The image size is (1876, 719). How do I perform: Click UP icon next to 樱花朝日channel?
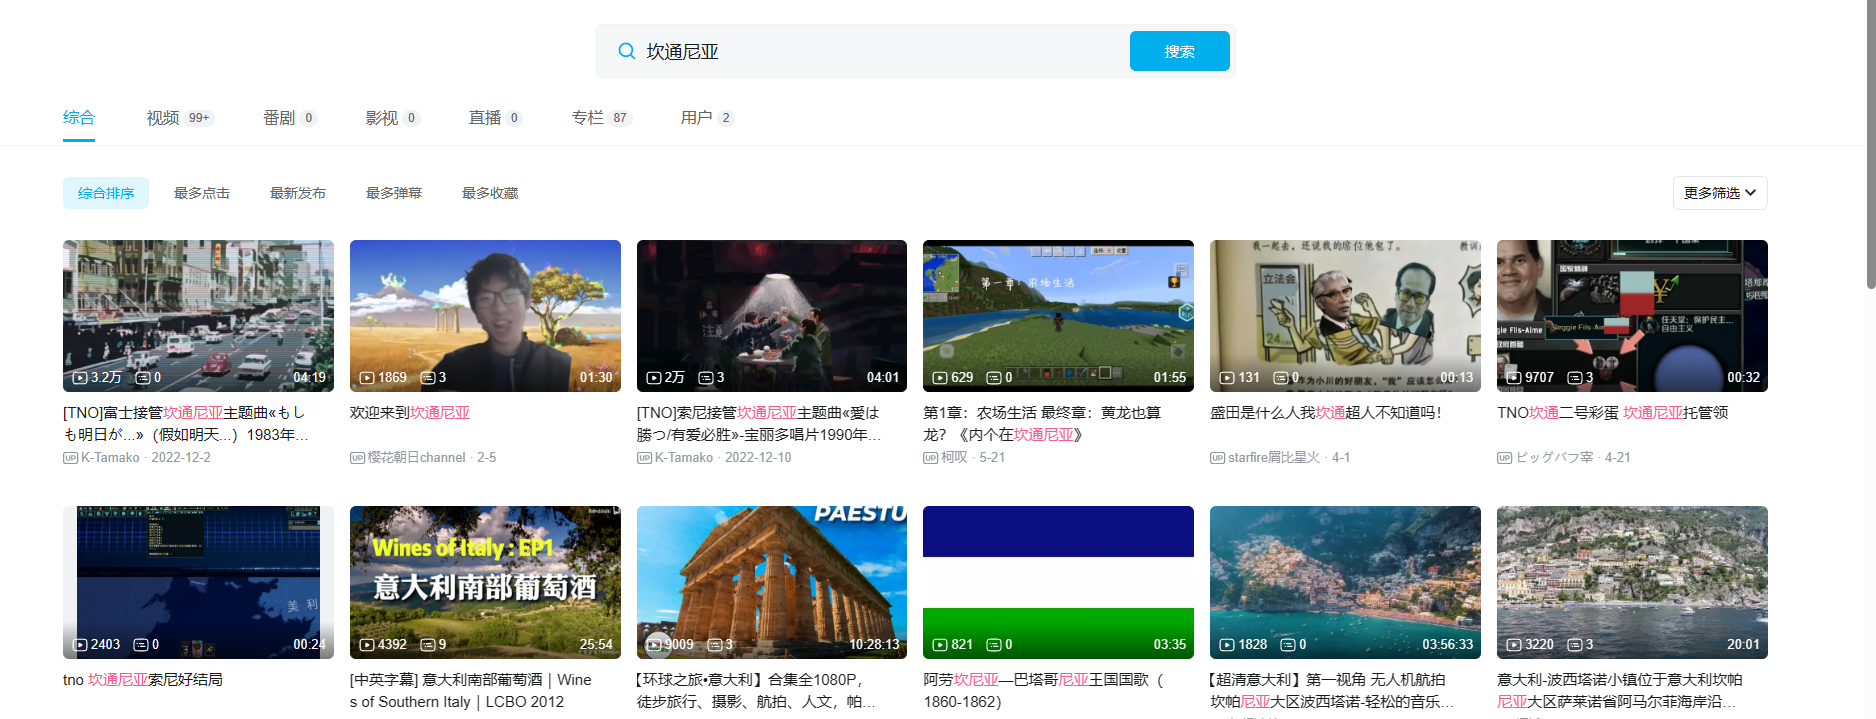tap(357, 458)
